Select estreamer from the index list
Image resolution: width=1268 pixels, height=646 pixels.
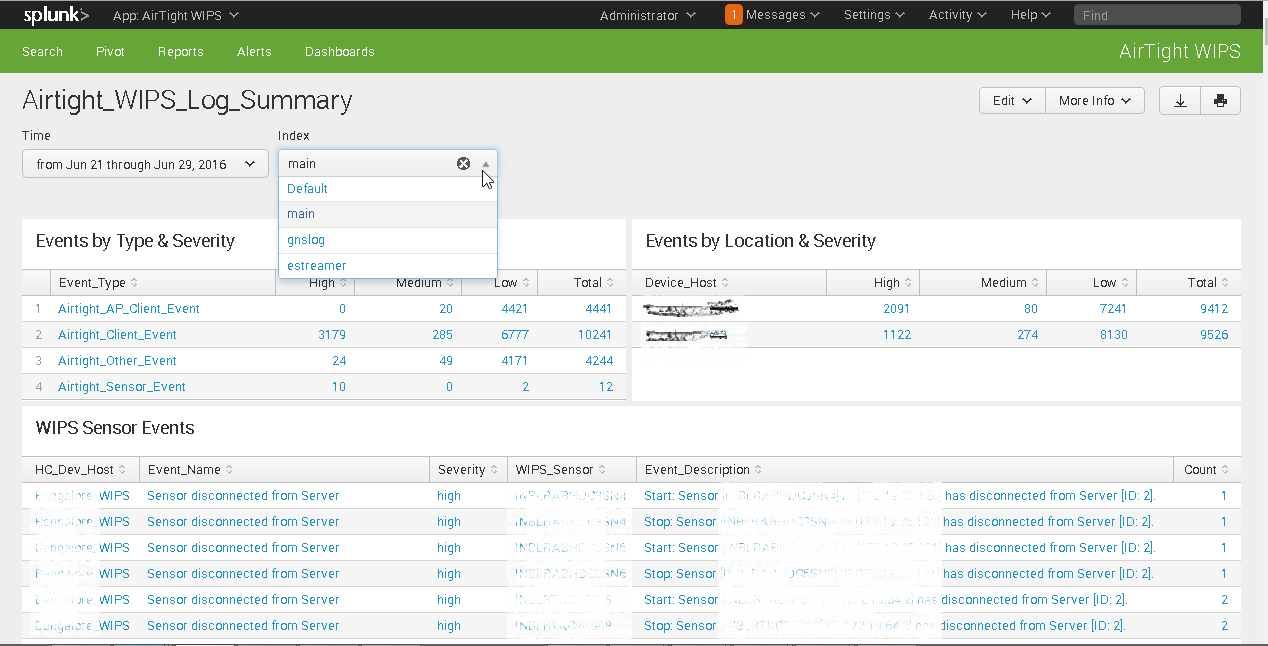(315, 265)
